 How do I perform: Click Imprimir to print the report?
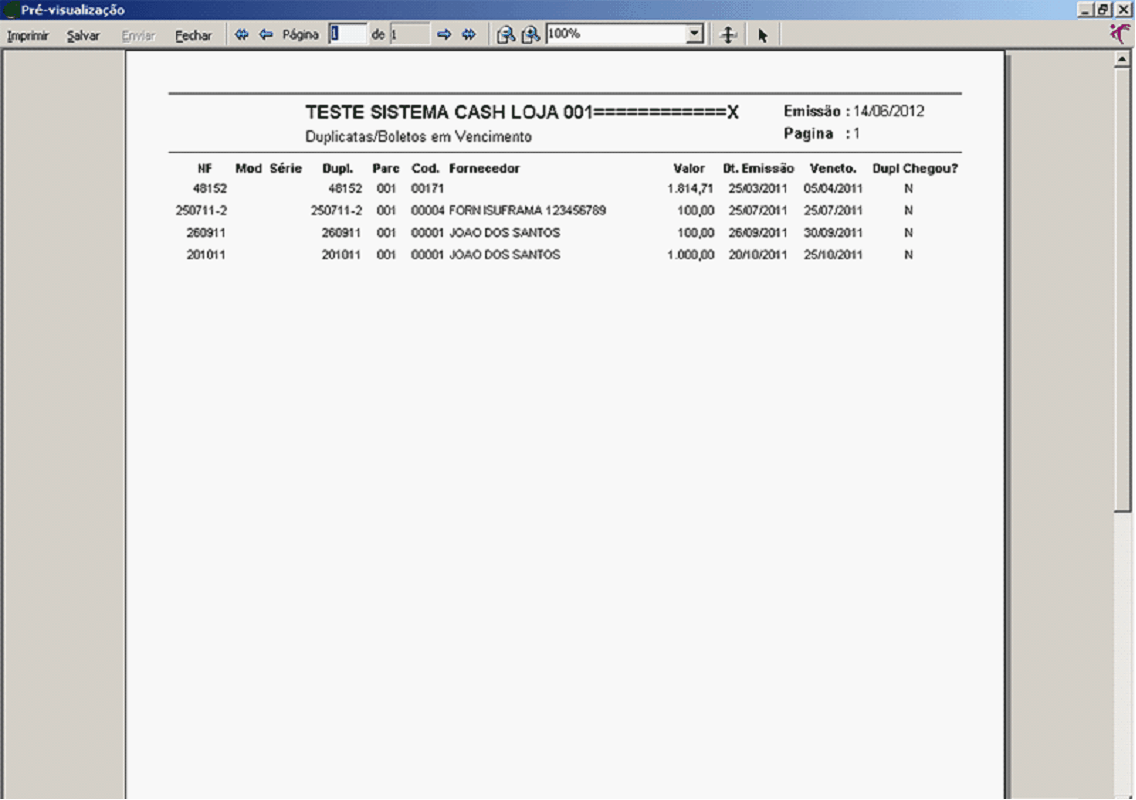pos(28,35)
